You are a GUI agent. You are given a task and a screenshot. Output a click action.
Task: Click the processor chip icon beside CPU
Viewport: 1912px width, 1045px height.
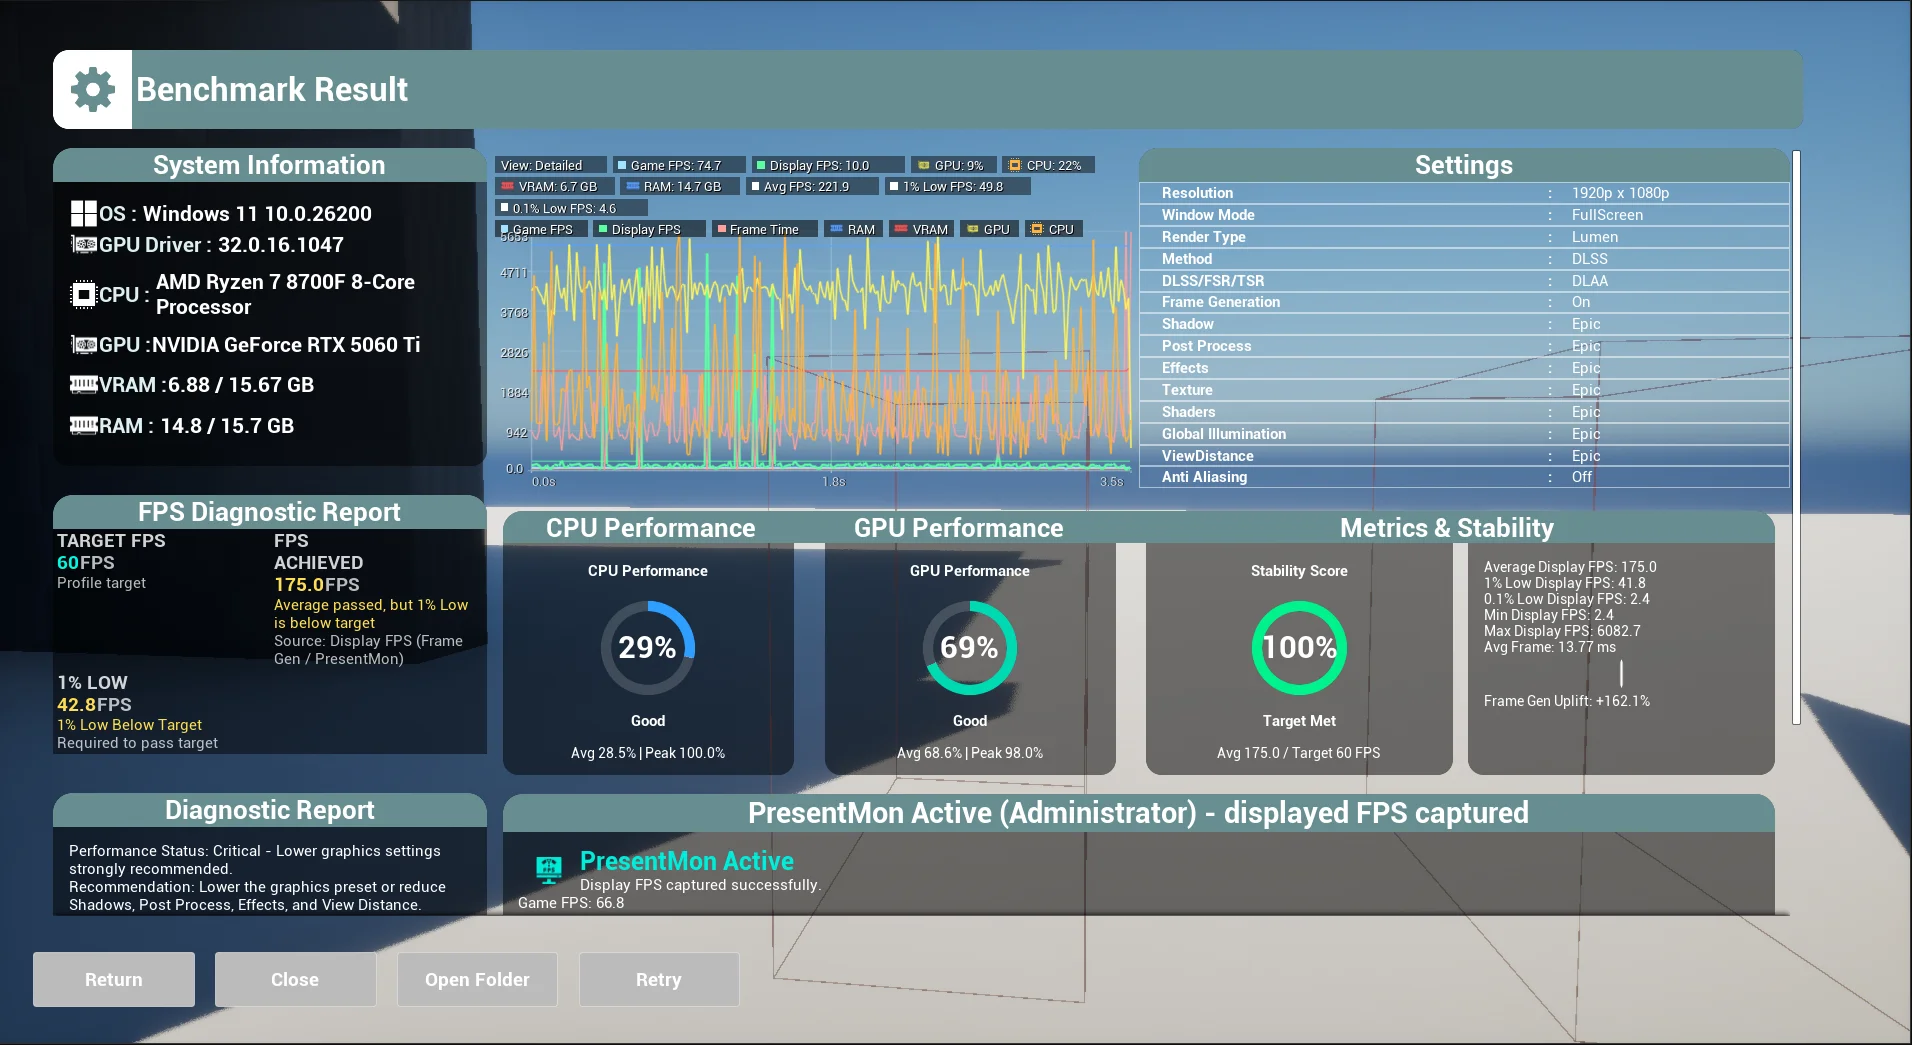84,295
